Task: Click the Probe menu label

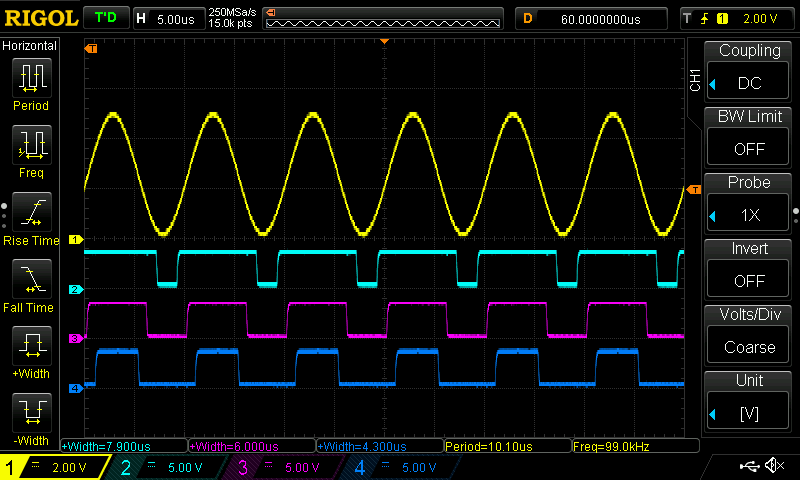Action: (748, 182)
